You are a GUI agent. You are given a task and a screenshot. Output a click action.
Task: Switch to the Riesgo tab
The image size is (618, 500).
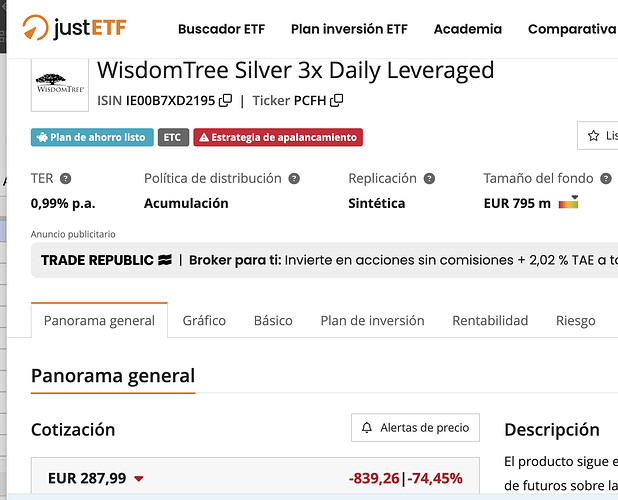[575, 321]
